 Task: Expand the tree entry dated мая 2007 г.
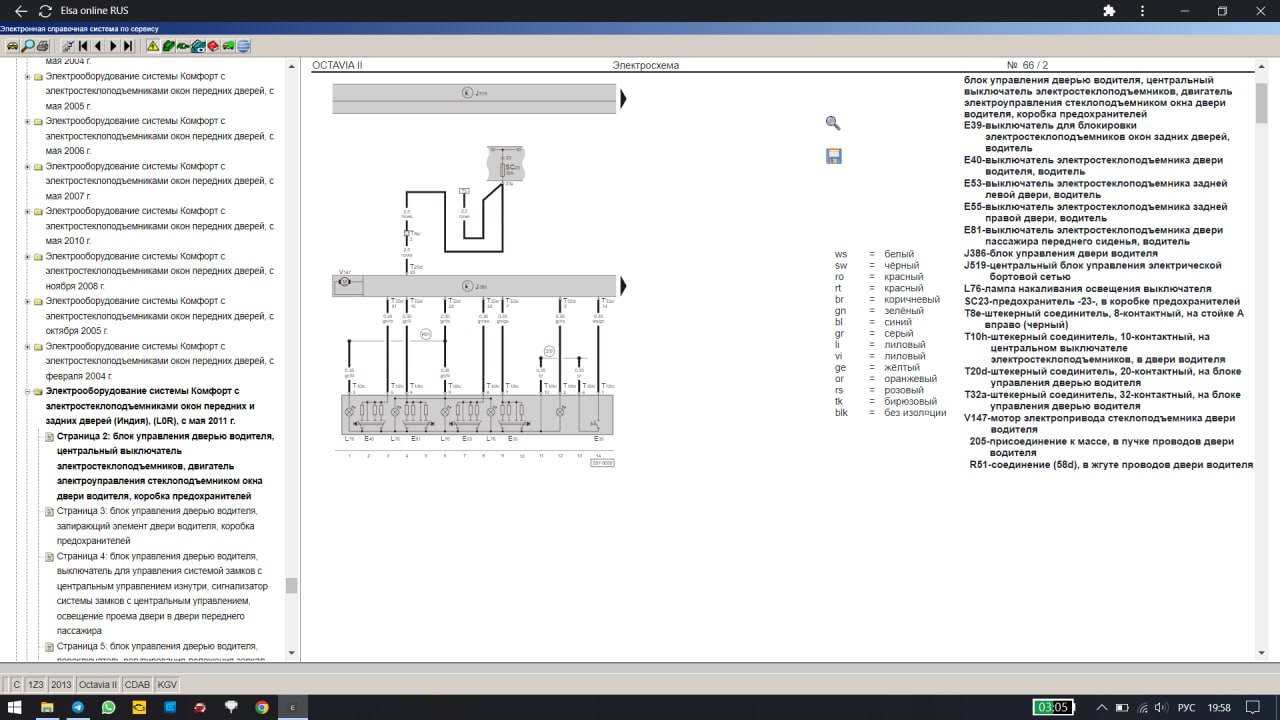tap(27, 166)
